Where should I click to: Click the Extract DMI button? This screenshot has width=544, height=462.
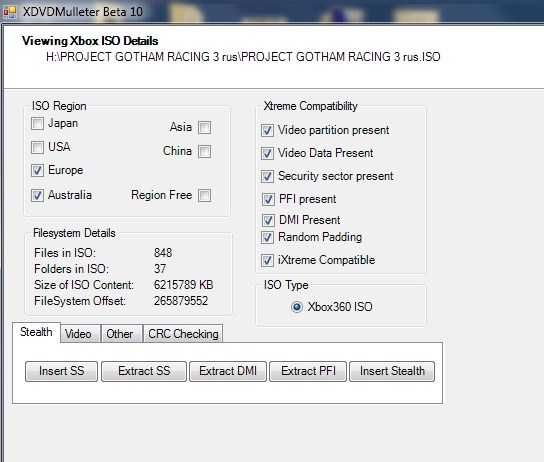[228, 371]
